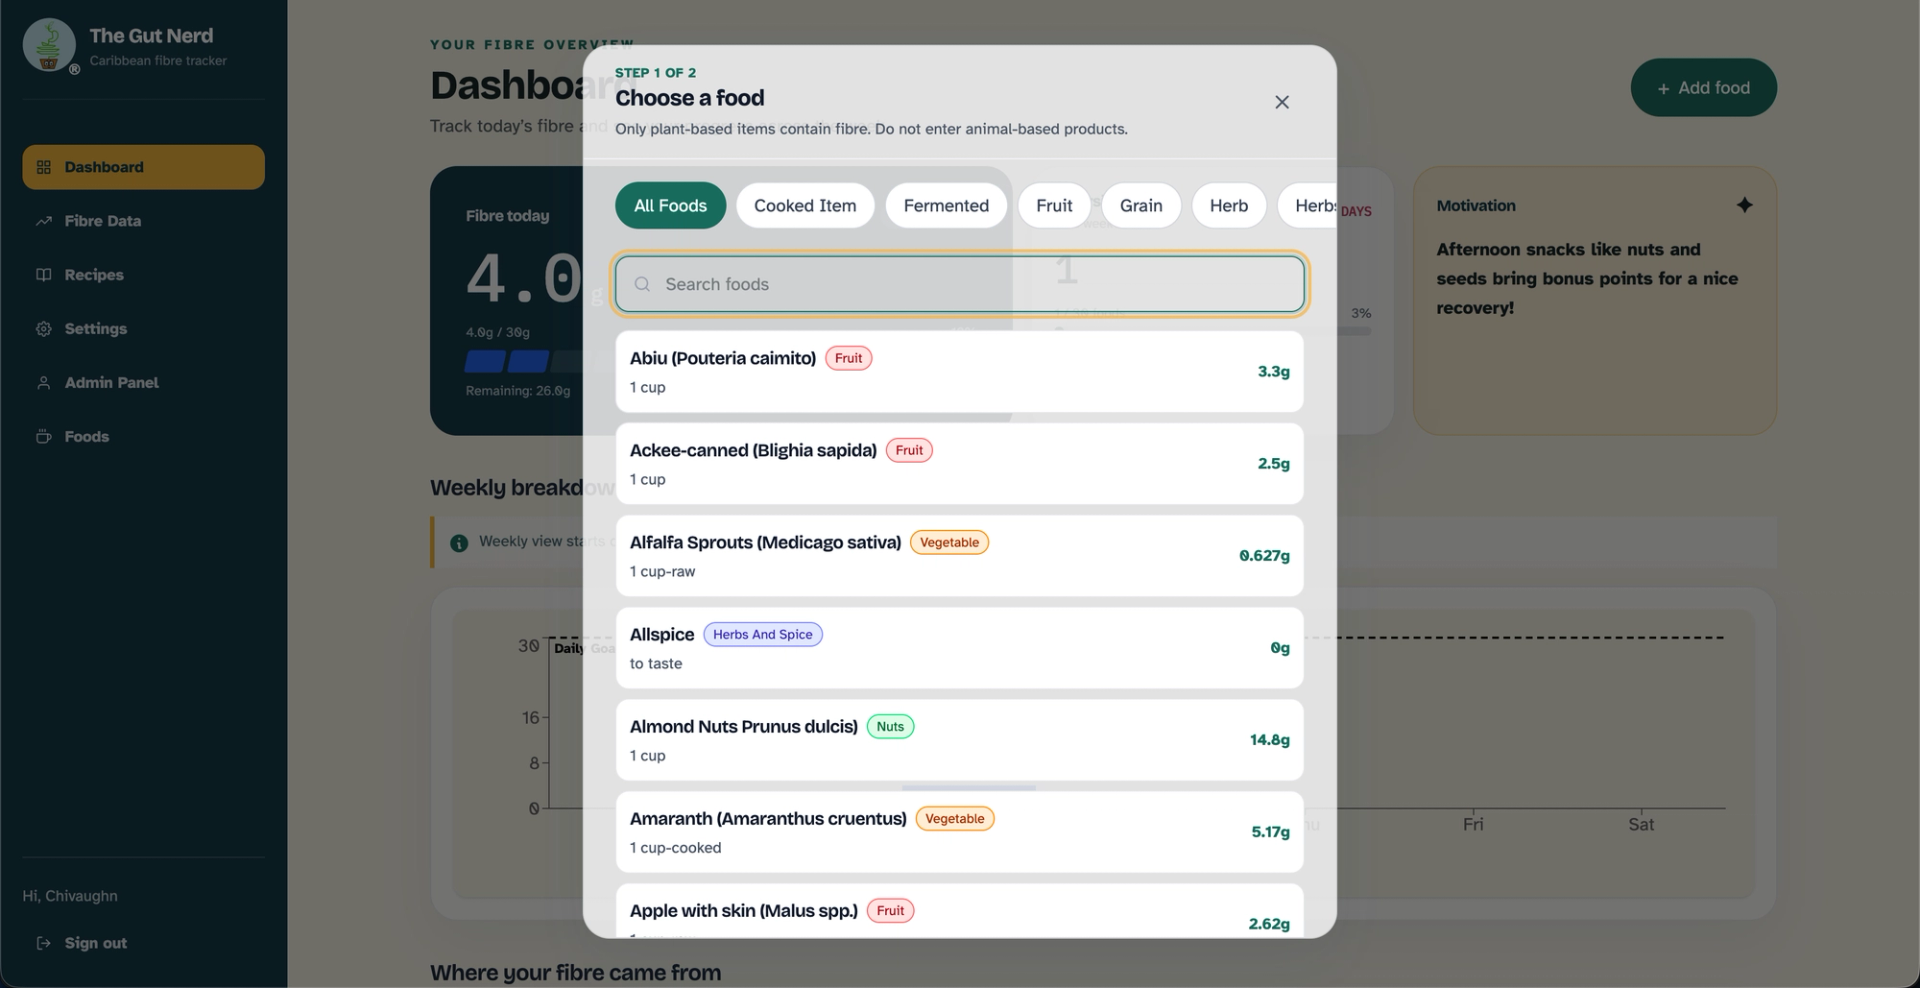Click the 14.8g fibre value
Viewport: 1920px width, 988px height.
(x=1270, y=740)
